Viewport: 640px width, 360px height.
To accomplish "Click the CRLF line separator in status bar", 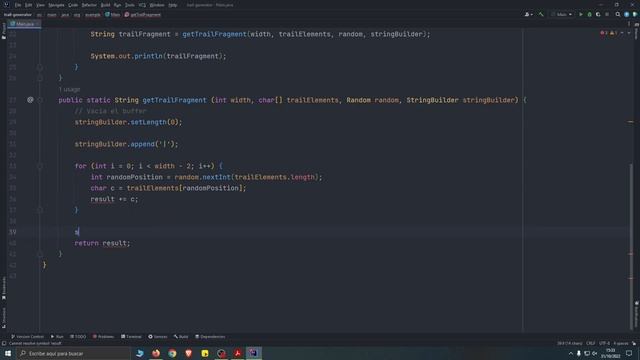I will [591, 343].
